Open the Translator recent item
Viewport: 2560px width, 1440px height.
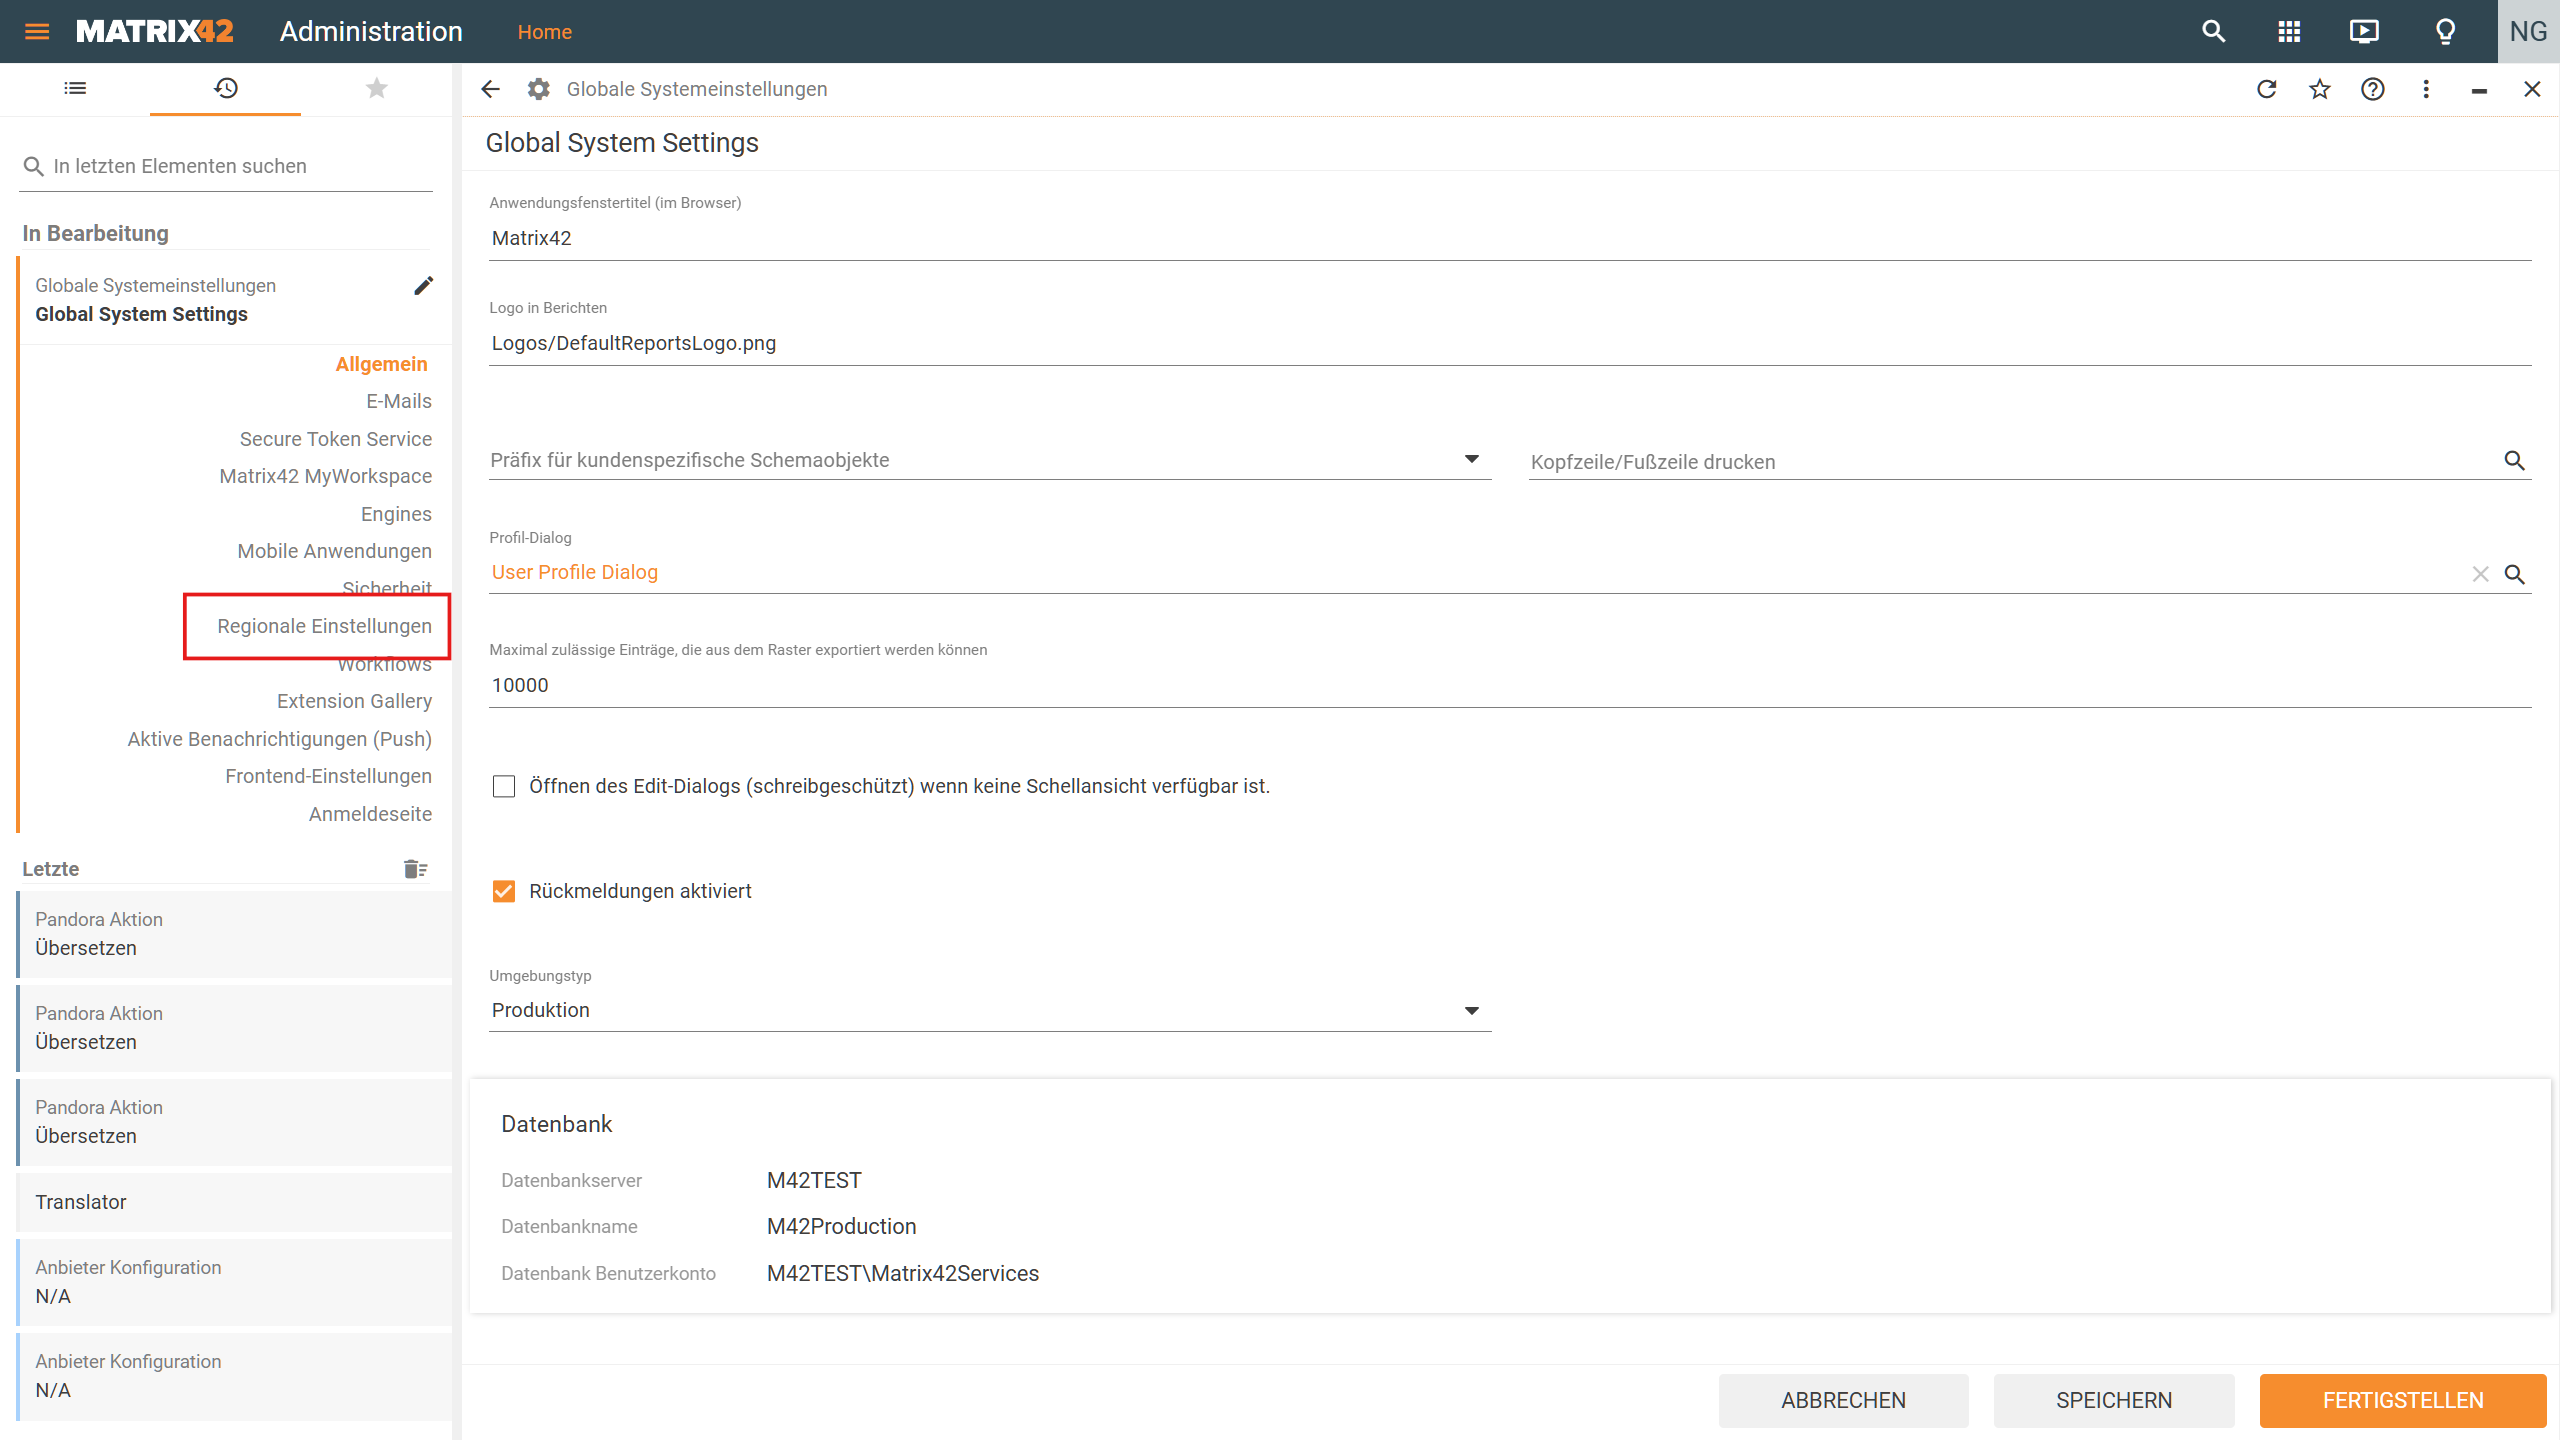point(234,1202)
